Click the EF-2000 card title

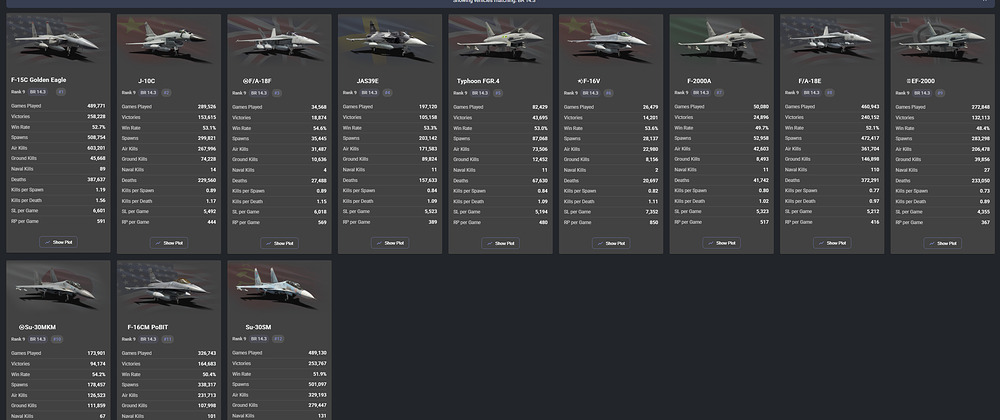tap(920, 81)
